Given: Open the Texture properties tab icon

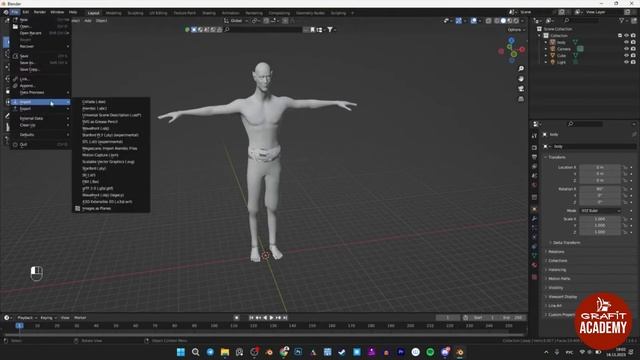Looking at the screenshot, I should click(534, 277).
